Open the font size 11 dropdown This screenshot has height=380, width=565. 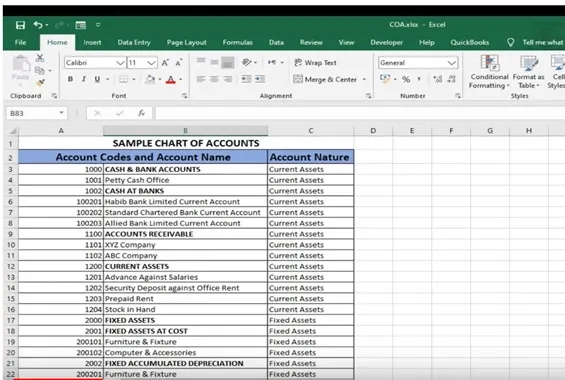coord(152,63)
